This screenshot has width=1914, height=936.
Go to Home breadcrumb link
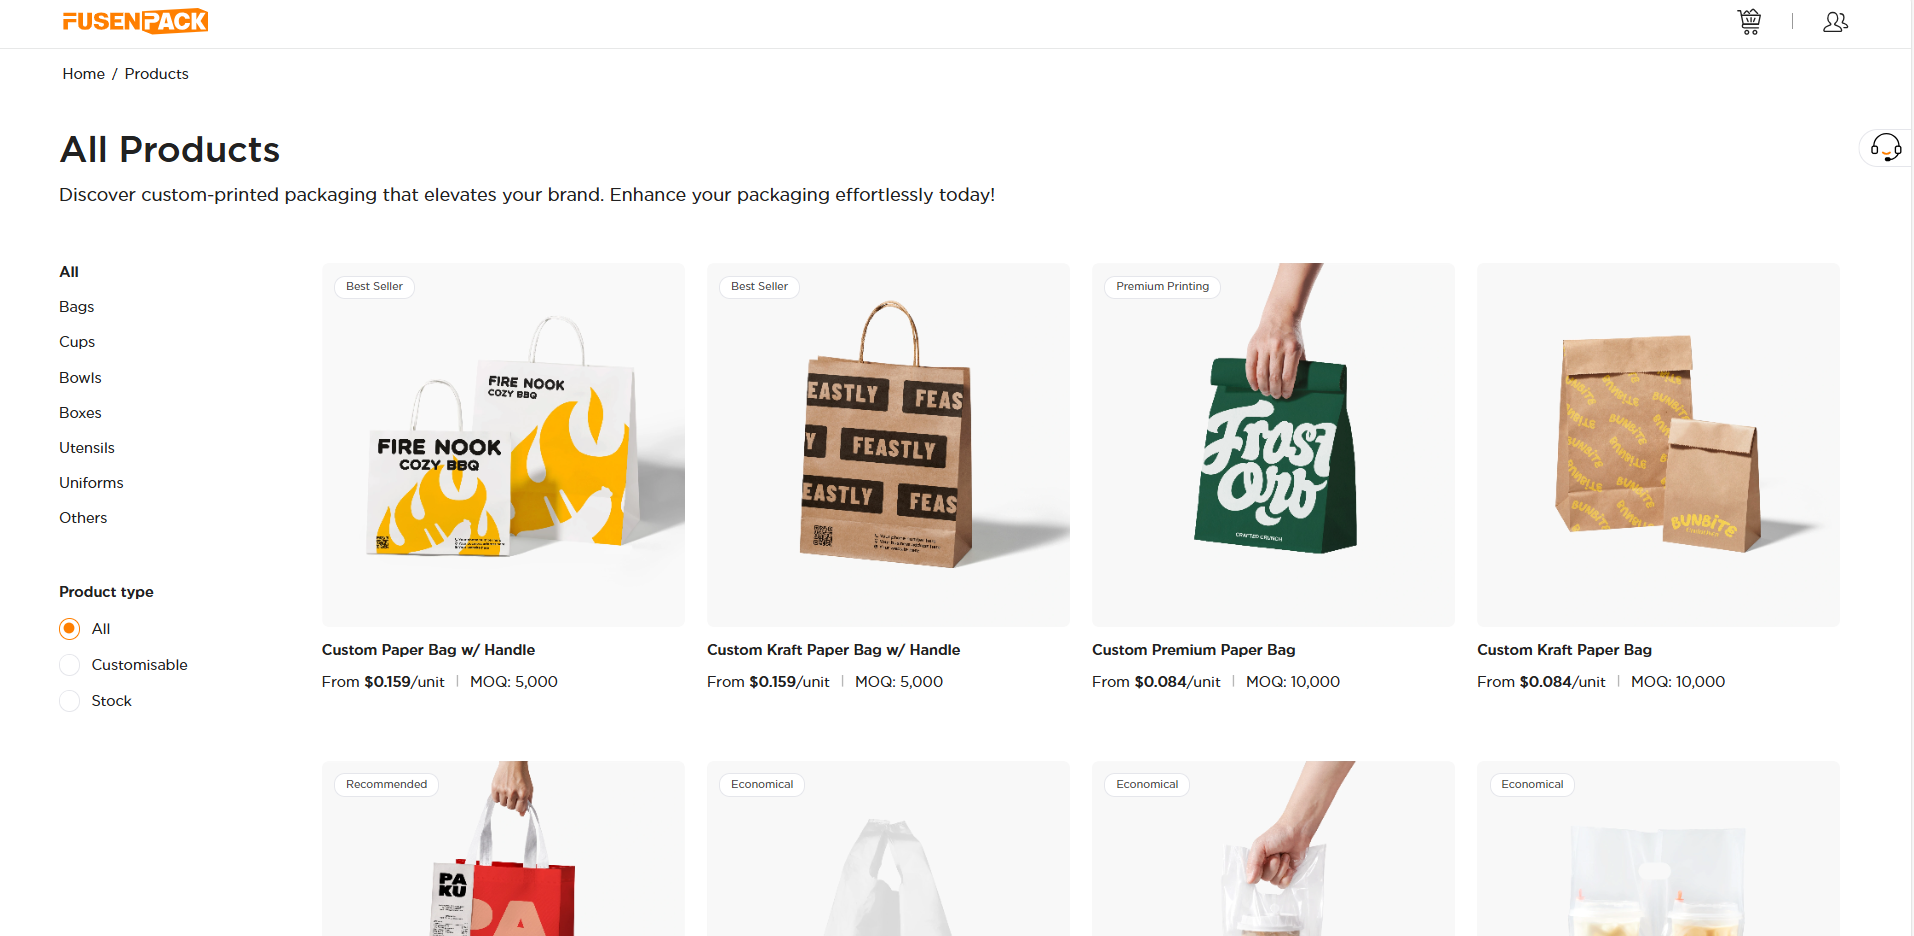click(83, 74)
